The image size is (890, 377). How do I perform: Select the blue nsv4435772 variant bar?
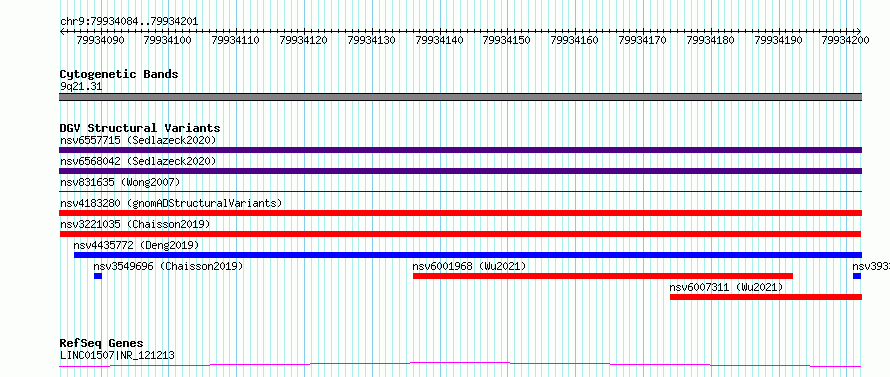[x=468, y=255]
